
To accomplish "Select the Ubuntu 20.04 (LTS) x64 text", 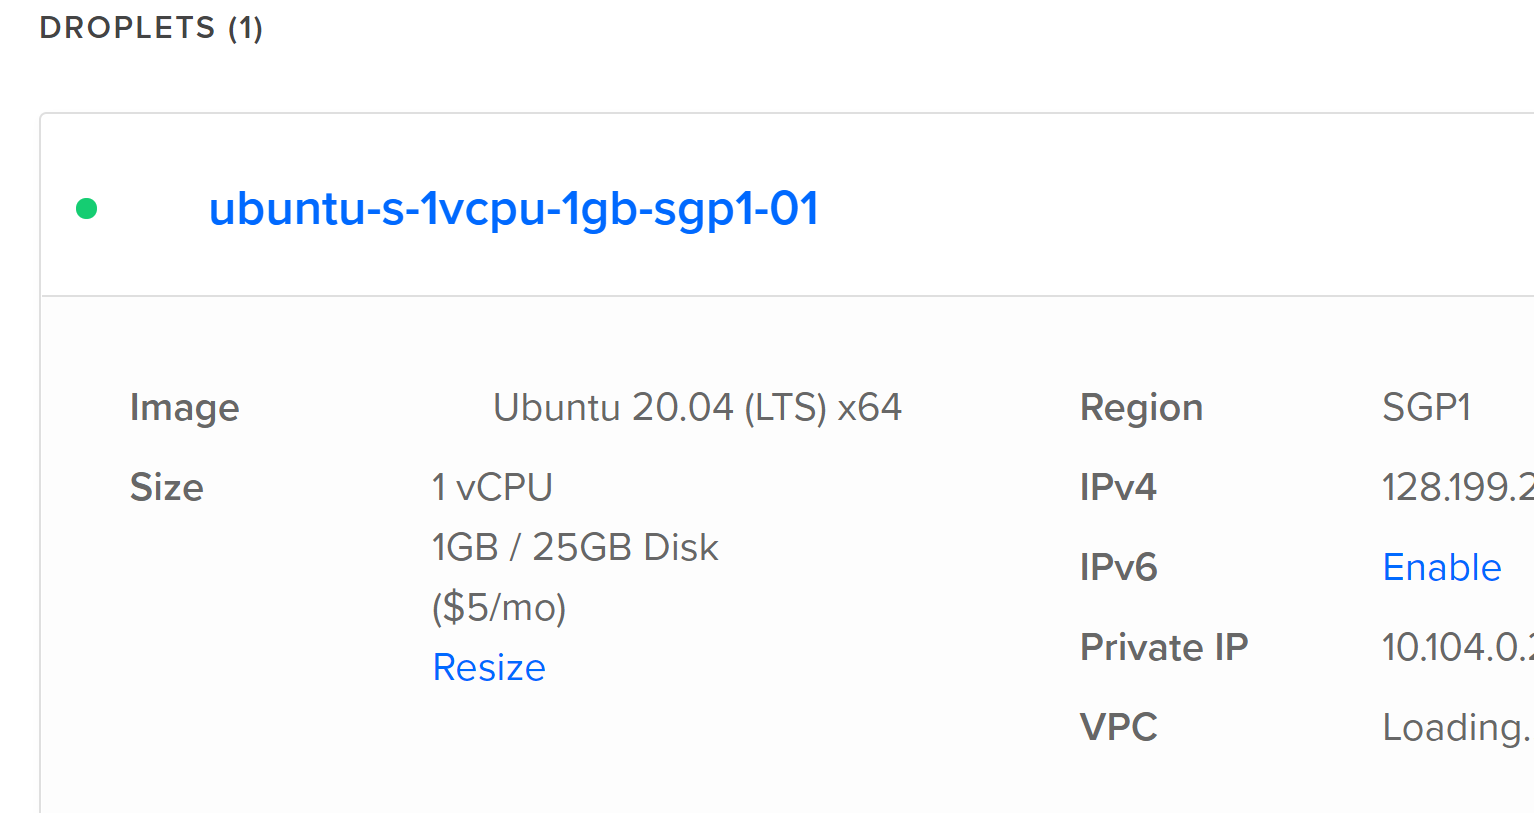I will [697, 408].
